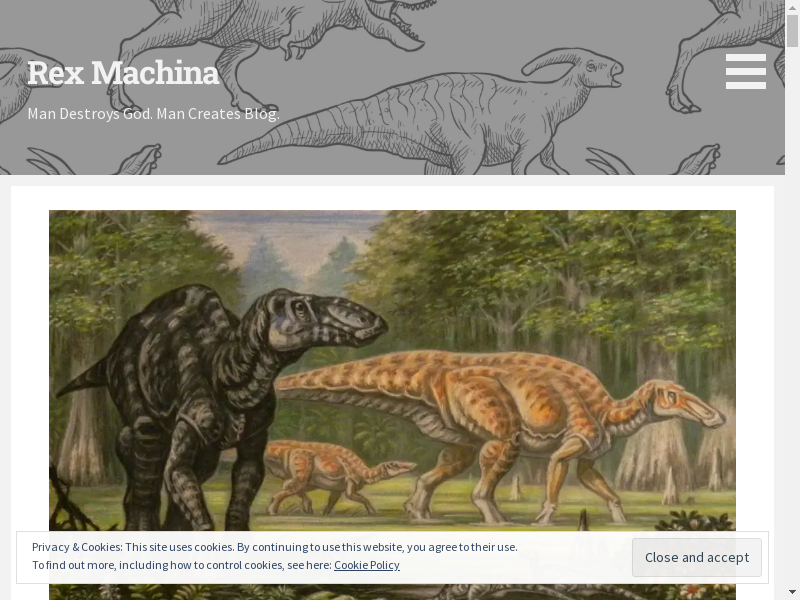Click the scrollbar down arrow
This screenshot has height=600, width=800.
[x=792, y=592]
